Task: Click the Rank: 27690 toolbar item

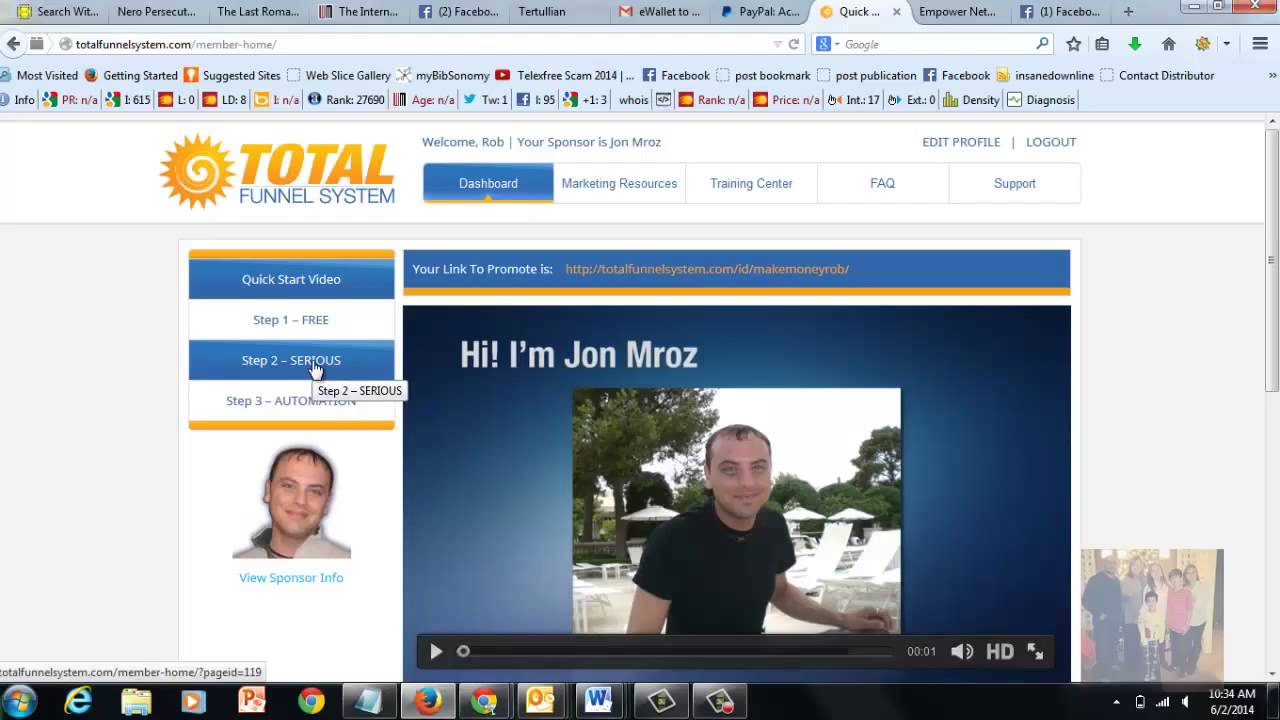Action: click(x=346, y=100)
